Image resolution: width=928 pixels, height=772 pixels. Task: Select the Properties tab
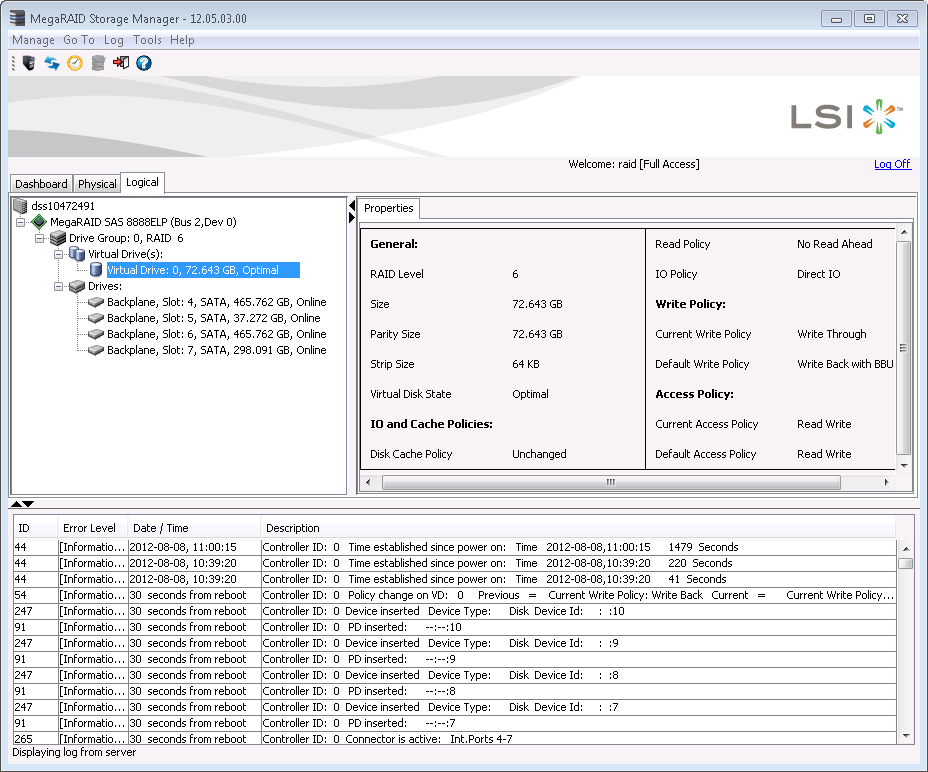coord(389,208)
